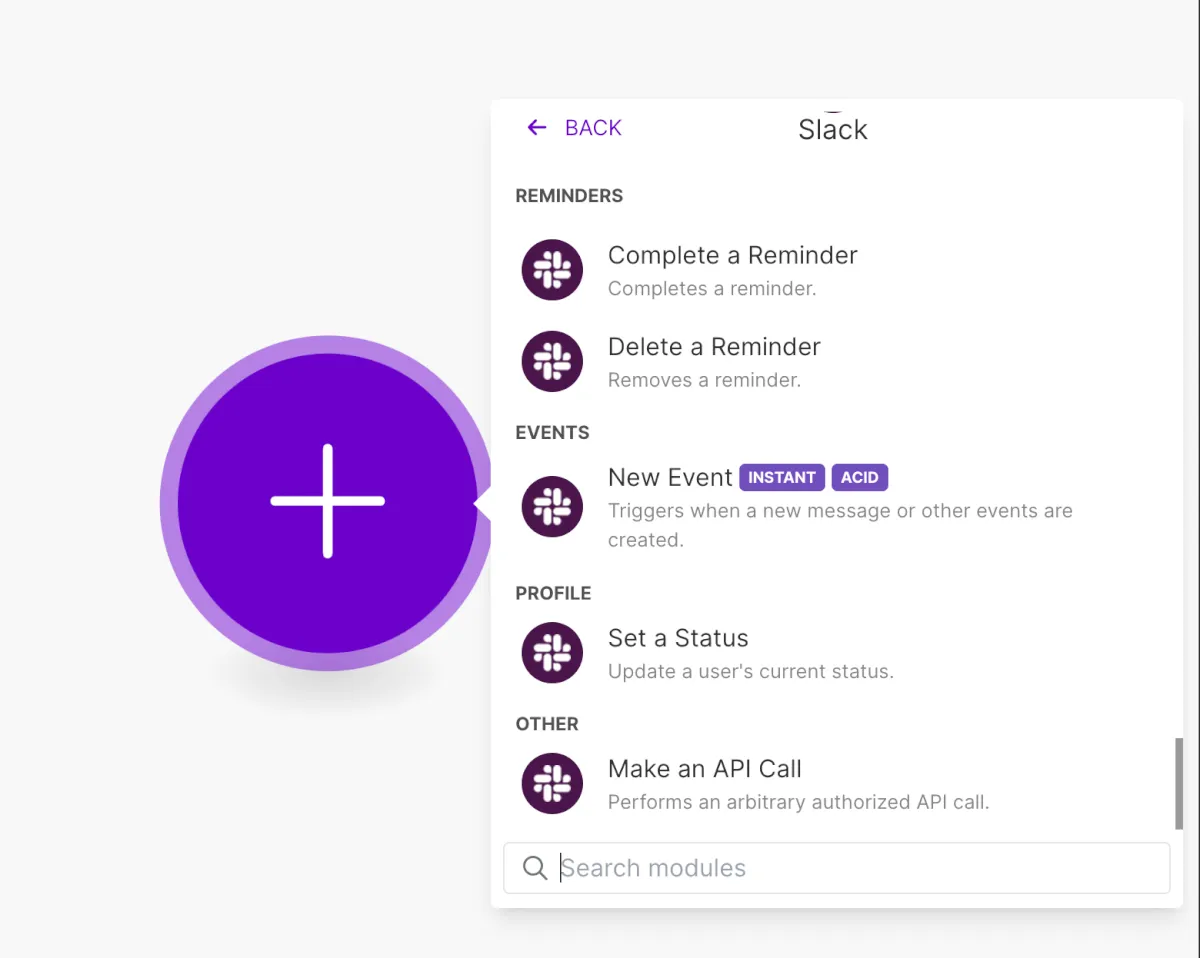The width and height of the screenshot is (1200, 958).
Task: Click the Slack icon beside Set a Status
Action: click(x=552, y=653)
